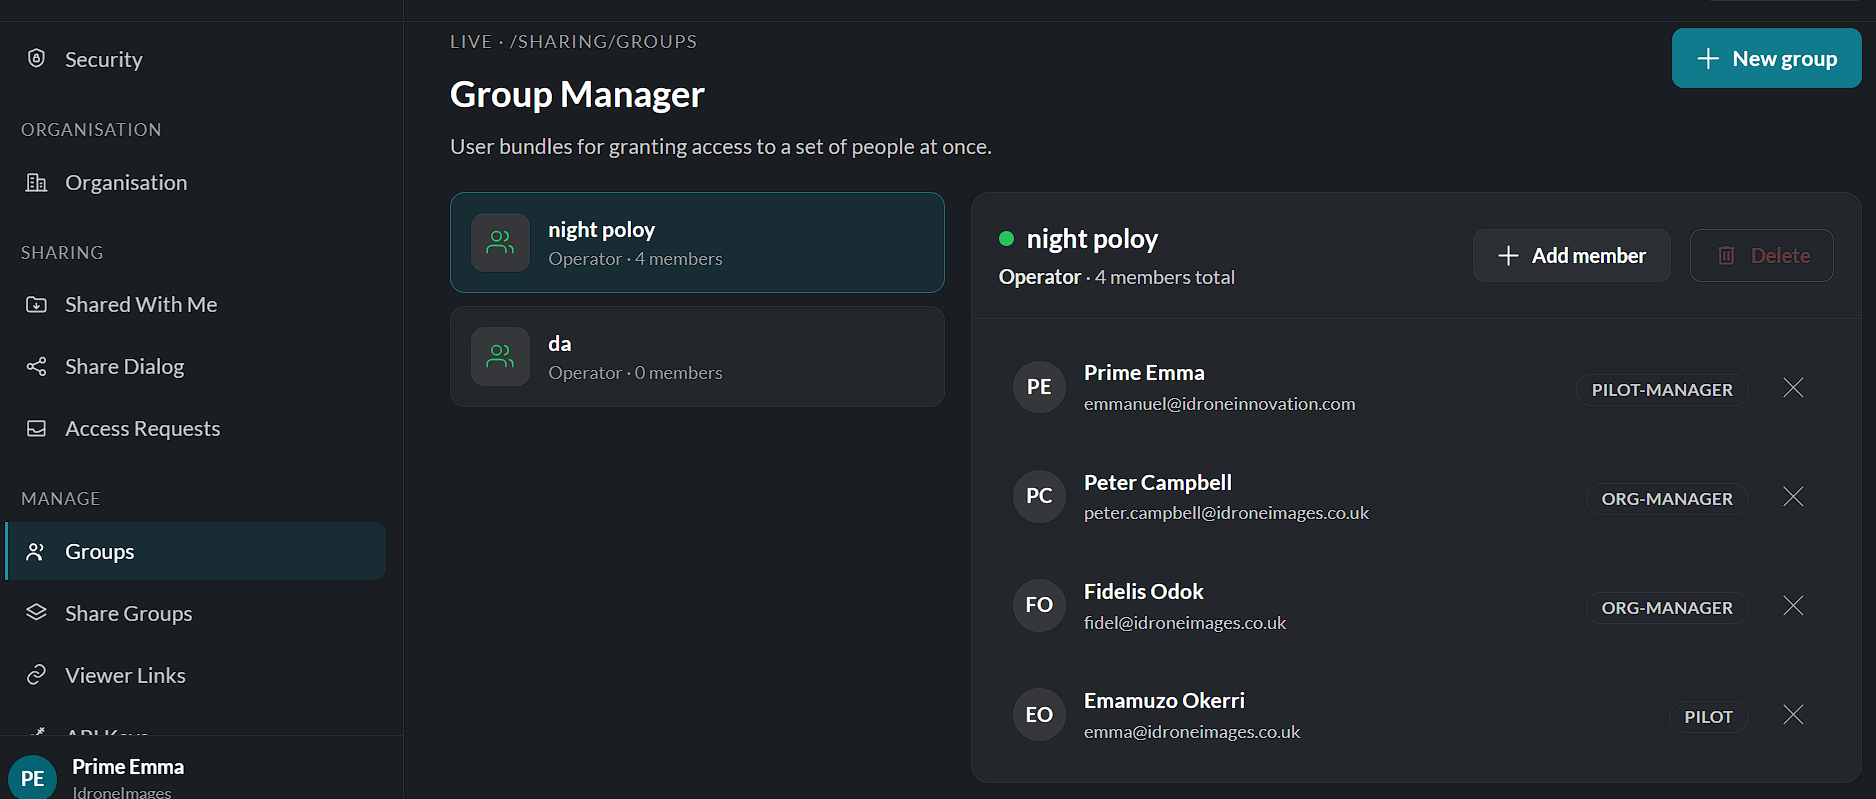Click the LIVE · /SHARING/GROUPS breadcrumb
This screenshot has width=1876, height=799.
tap(573, 42)
